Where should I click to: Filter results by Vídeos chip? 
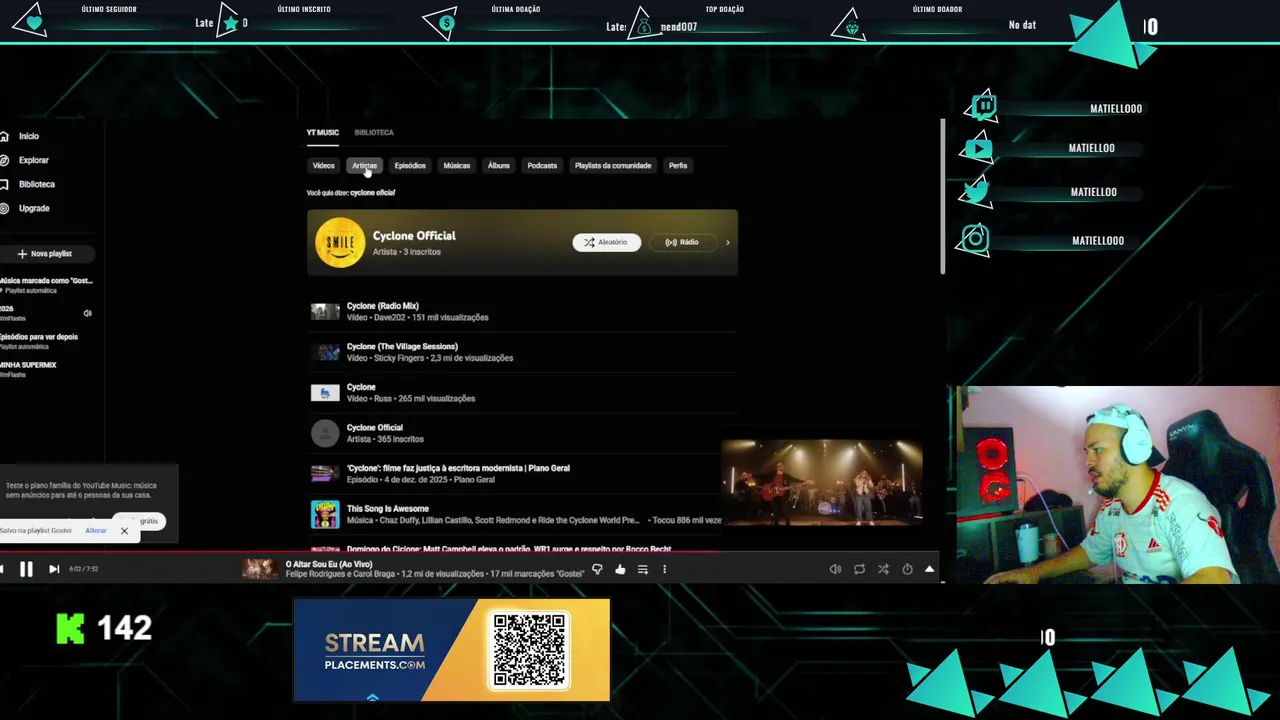(323, 166)
